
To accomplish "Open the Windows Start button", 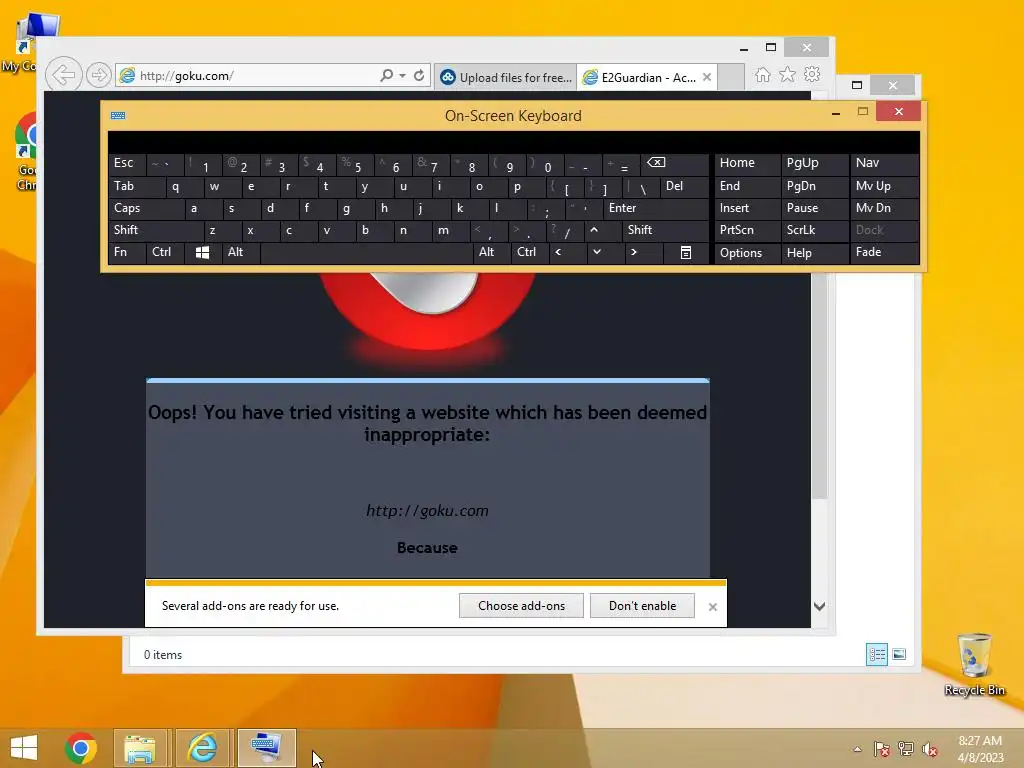I will coord(24,748).
